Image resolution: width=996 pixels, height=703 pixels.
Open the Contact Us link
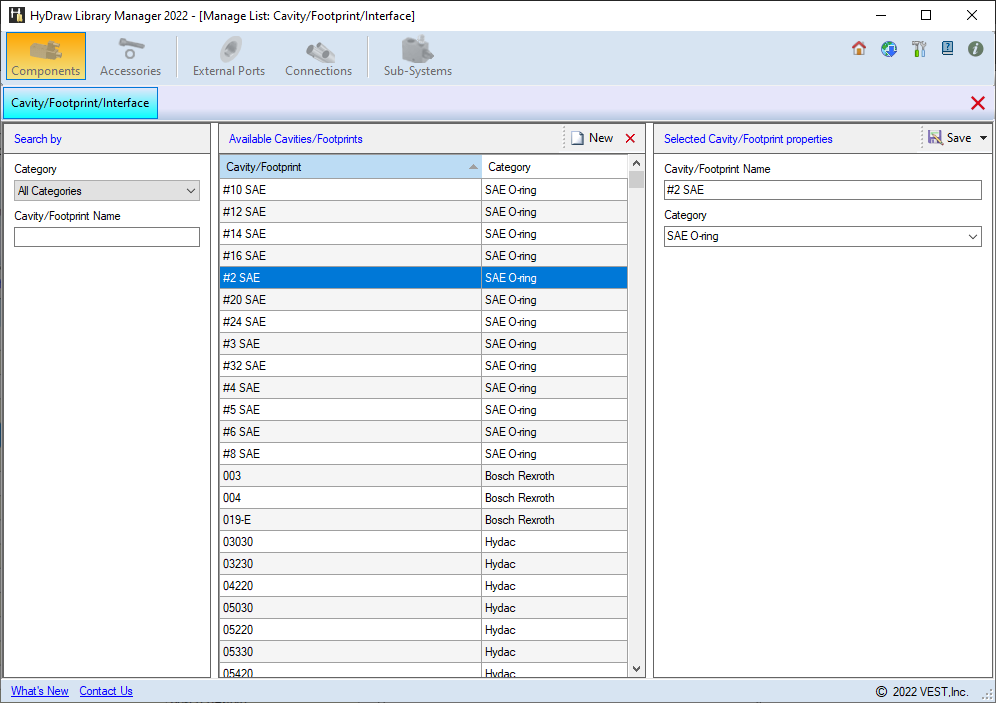[106, 691]
